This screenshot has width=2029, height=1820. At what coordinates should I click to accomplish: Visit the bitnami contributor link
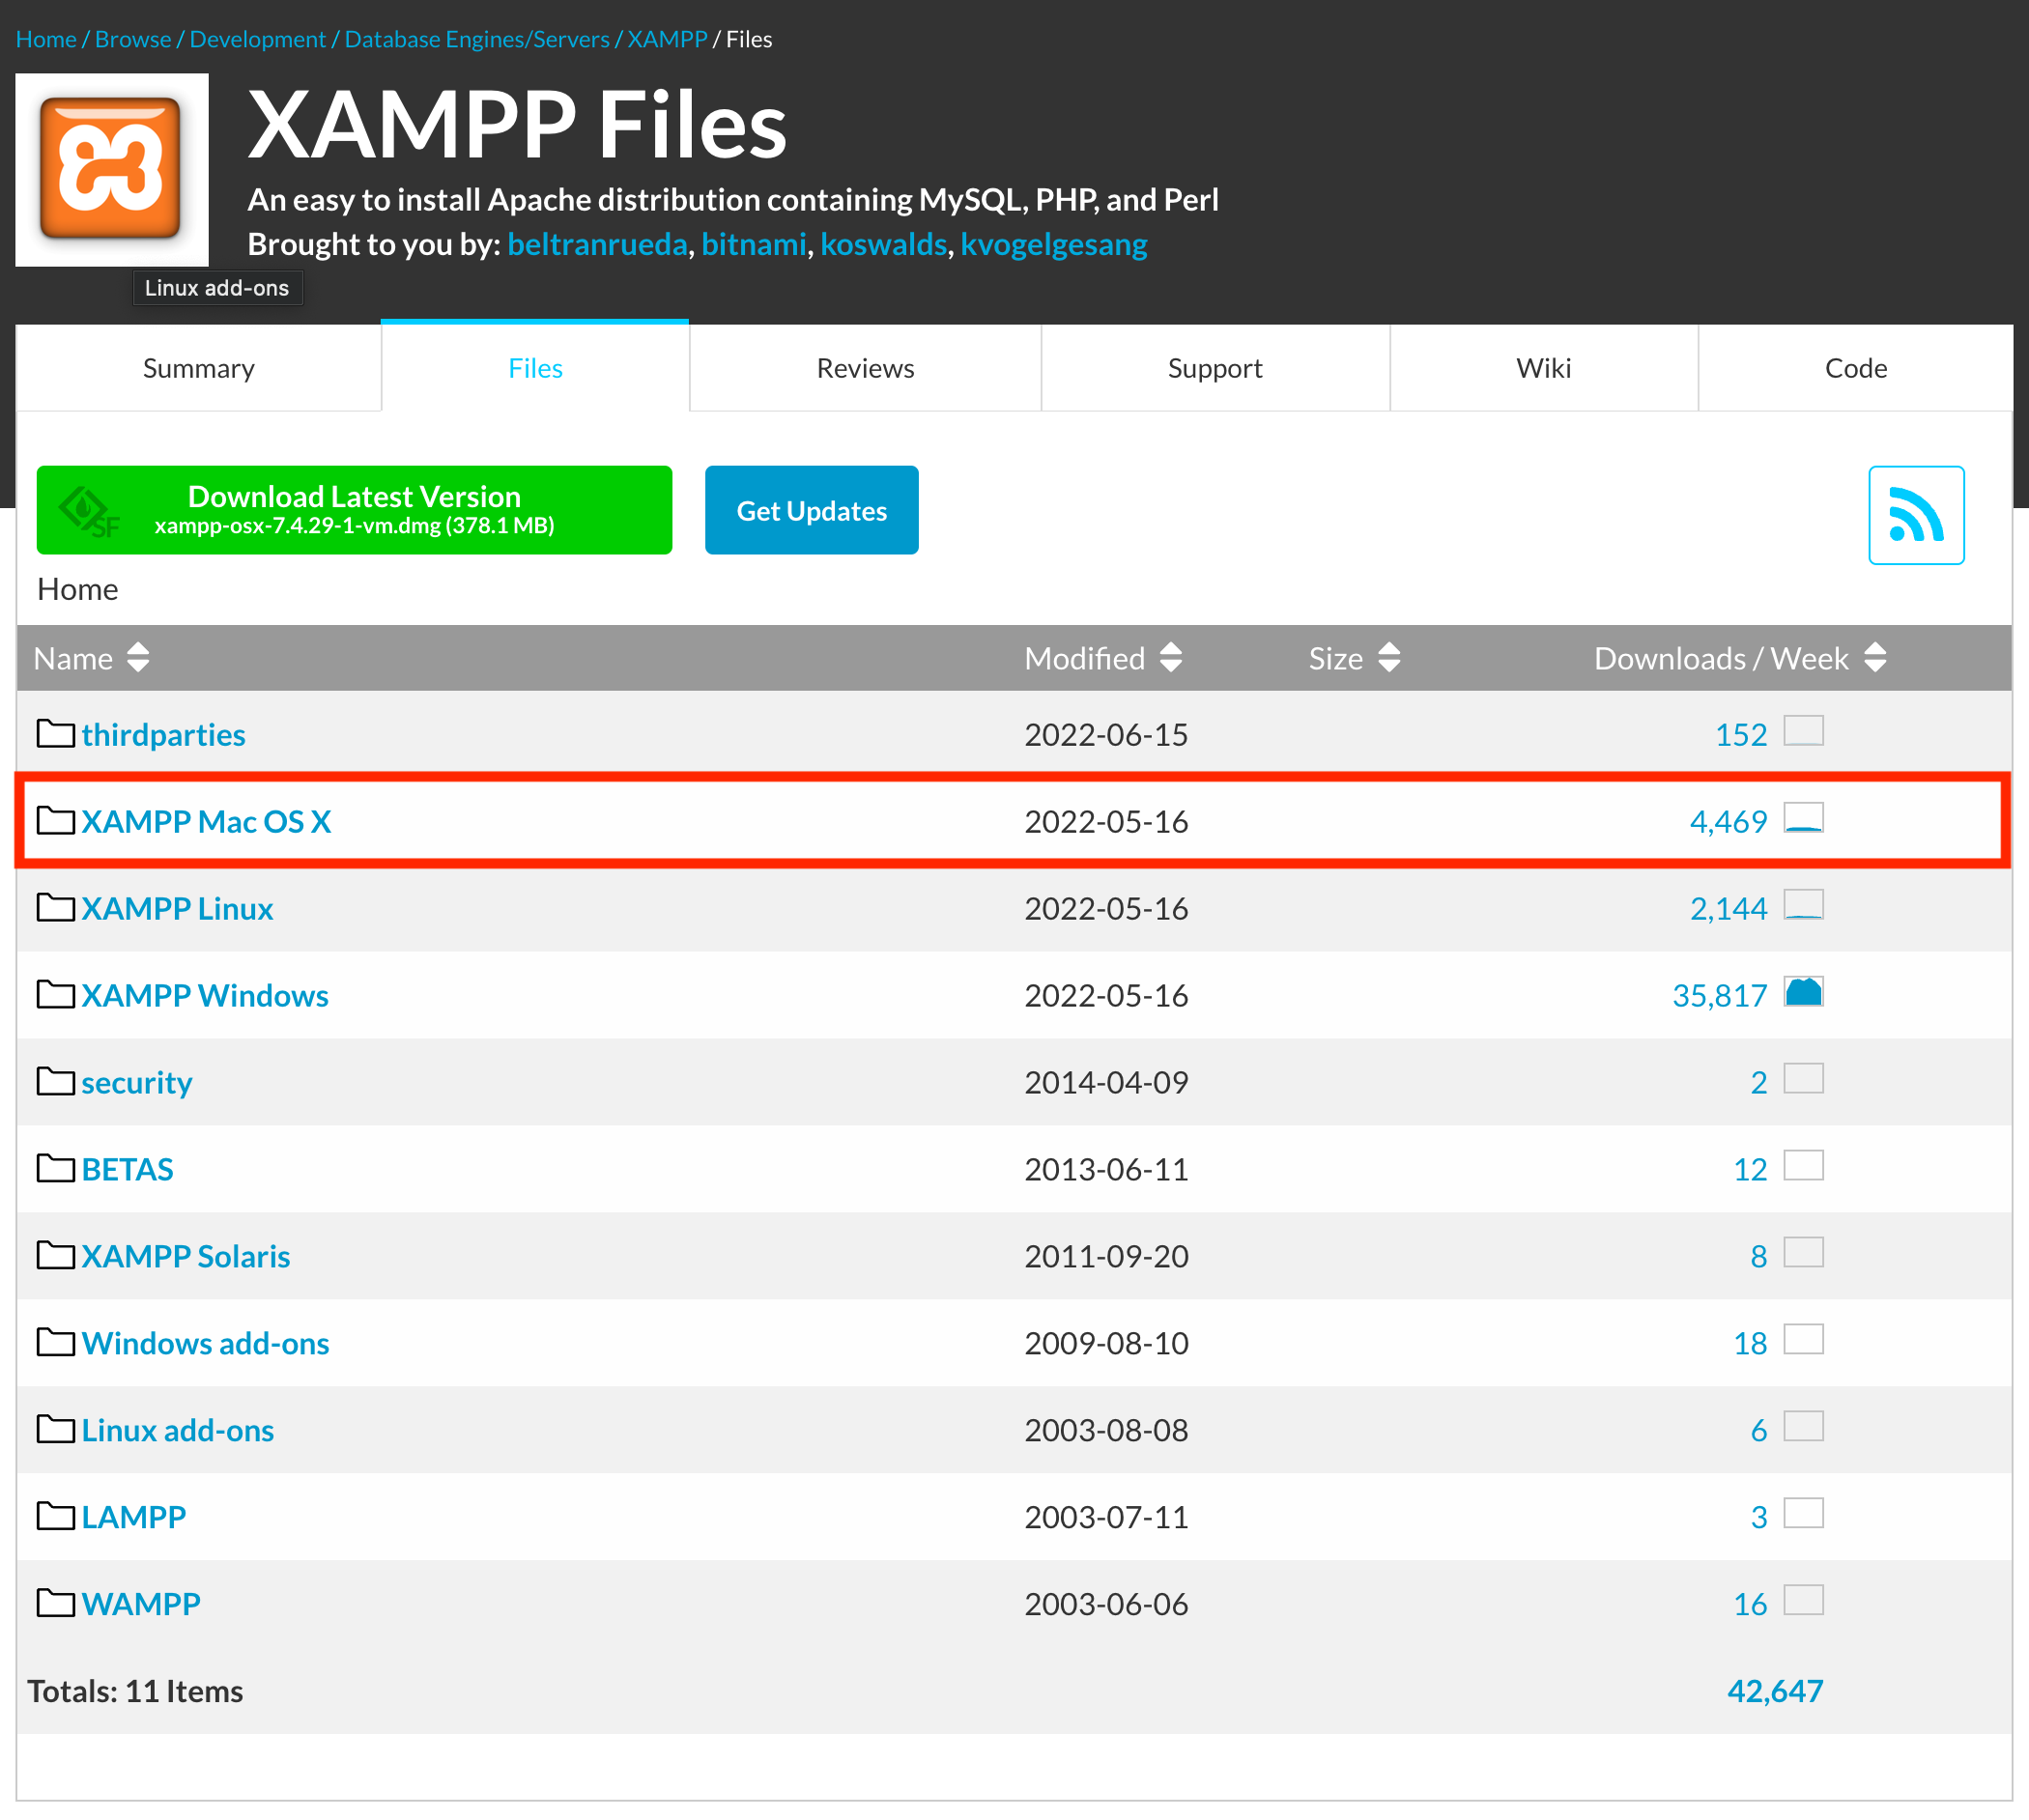pos(753,244)
